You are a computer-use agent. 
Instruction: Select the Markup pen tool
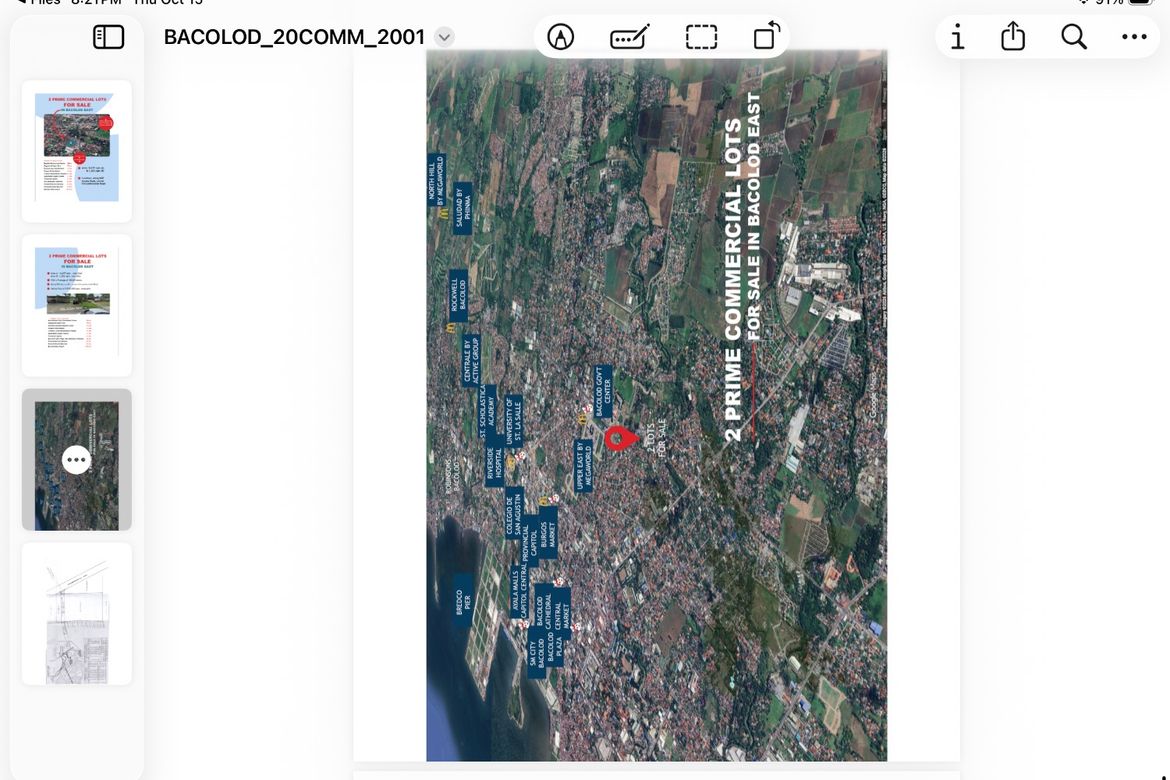click(560, 37)
